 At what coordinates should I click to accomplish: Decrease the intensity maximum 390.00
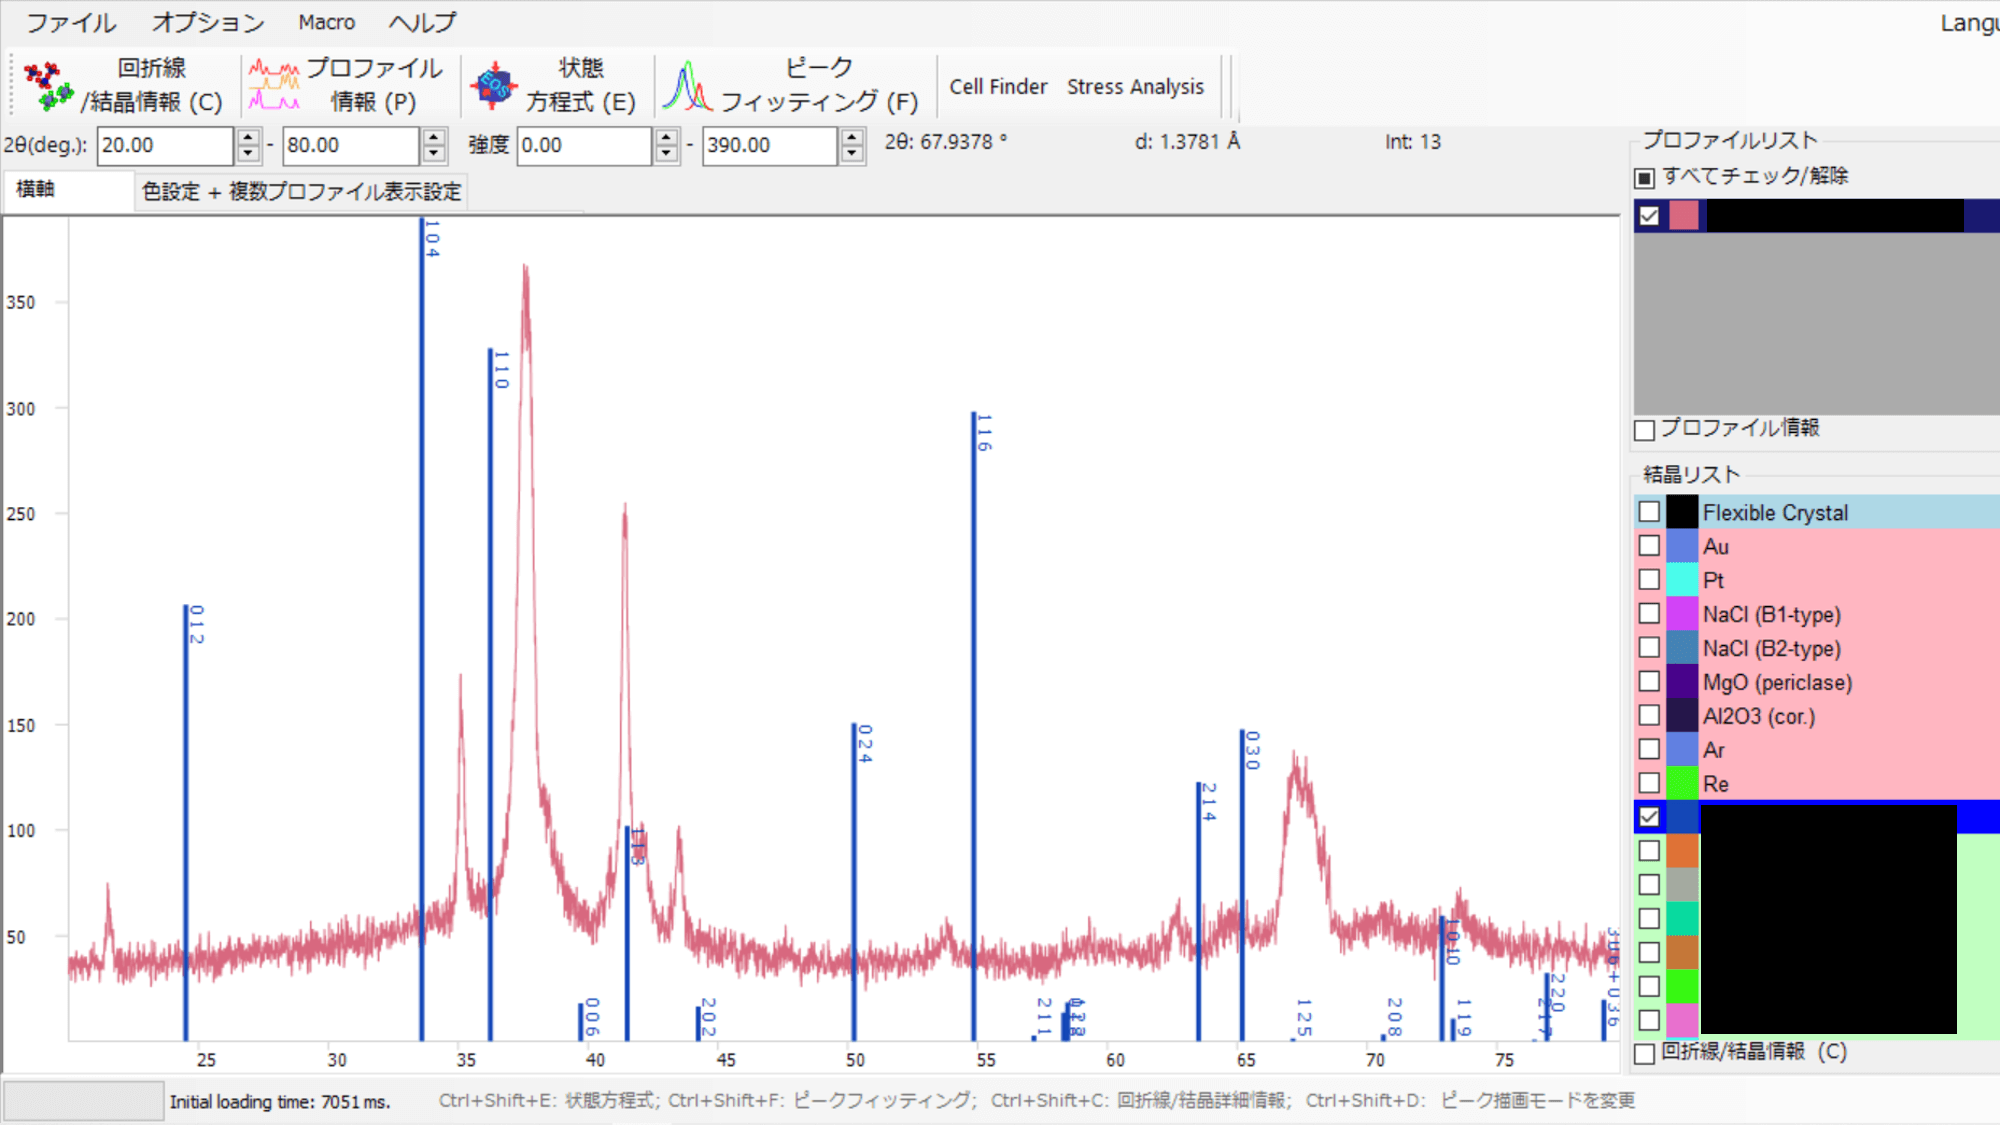click(x=851, y=154)
